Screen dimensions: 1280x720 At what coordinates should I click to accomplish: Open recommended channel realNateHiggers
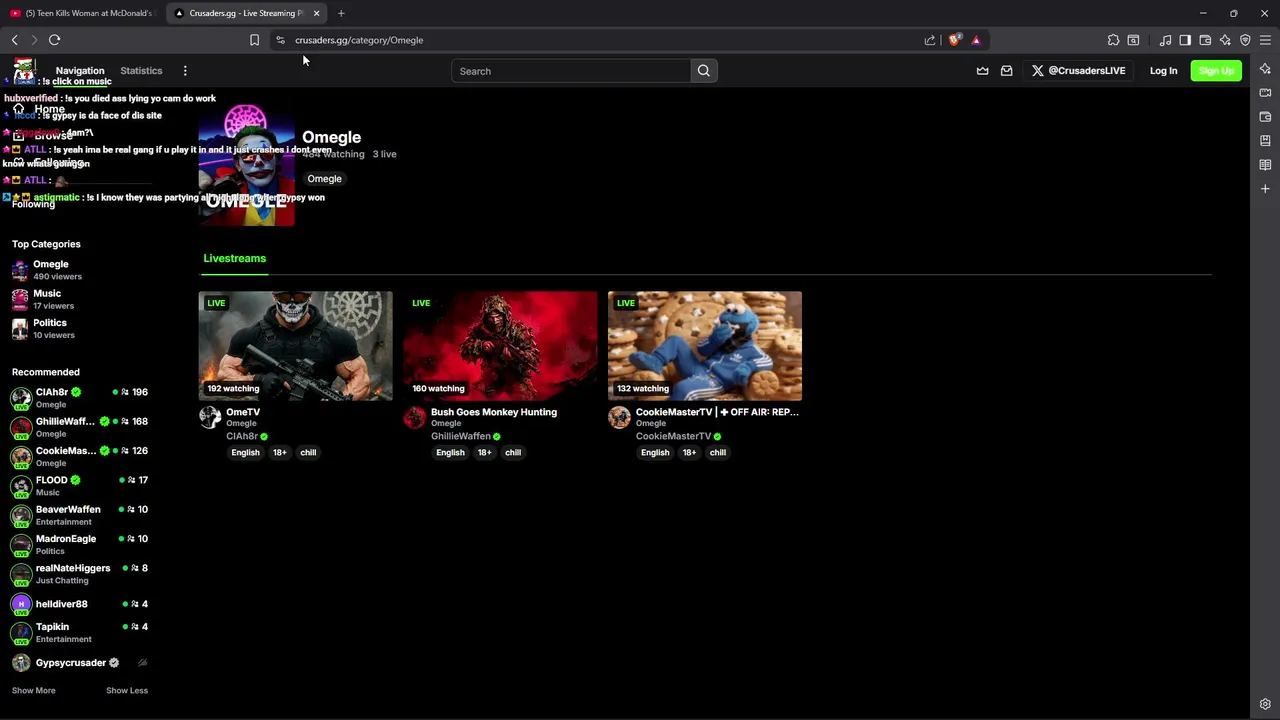click(x=80, y=574)
